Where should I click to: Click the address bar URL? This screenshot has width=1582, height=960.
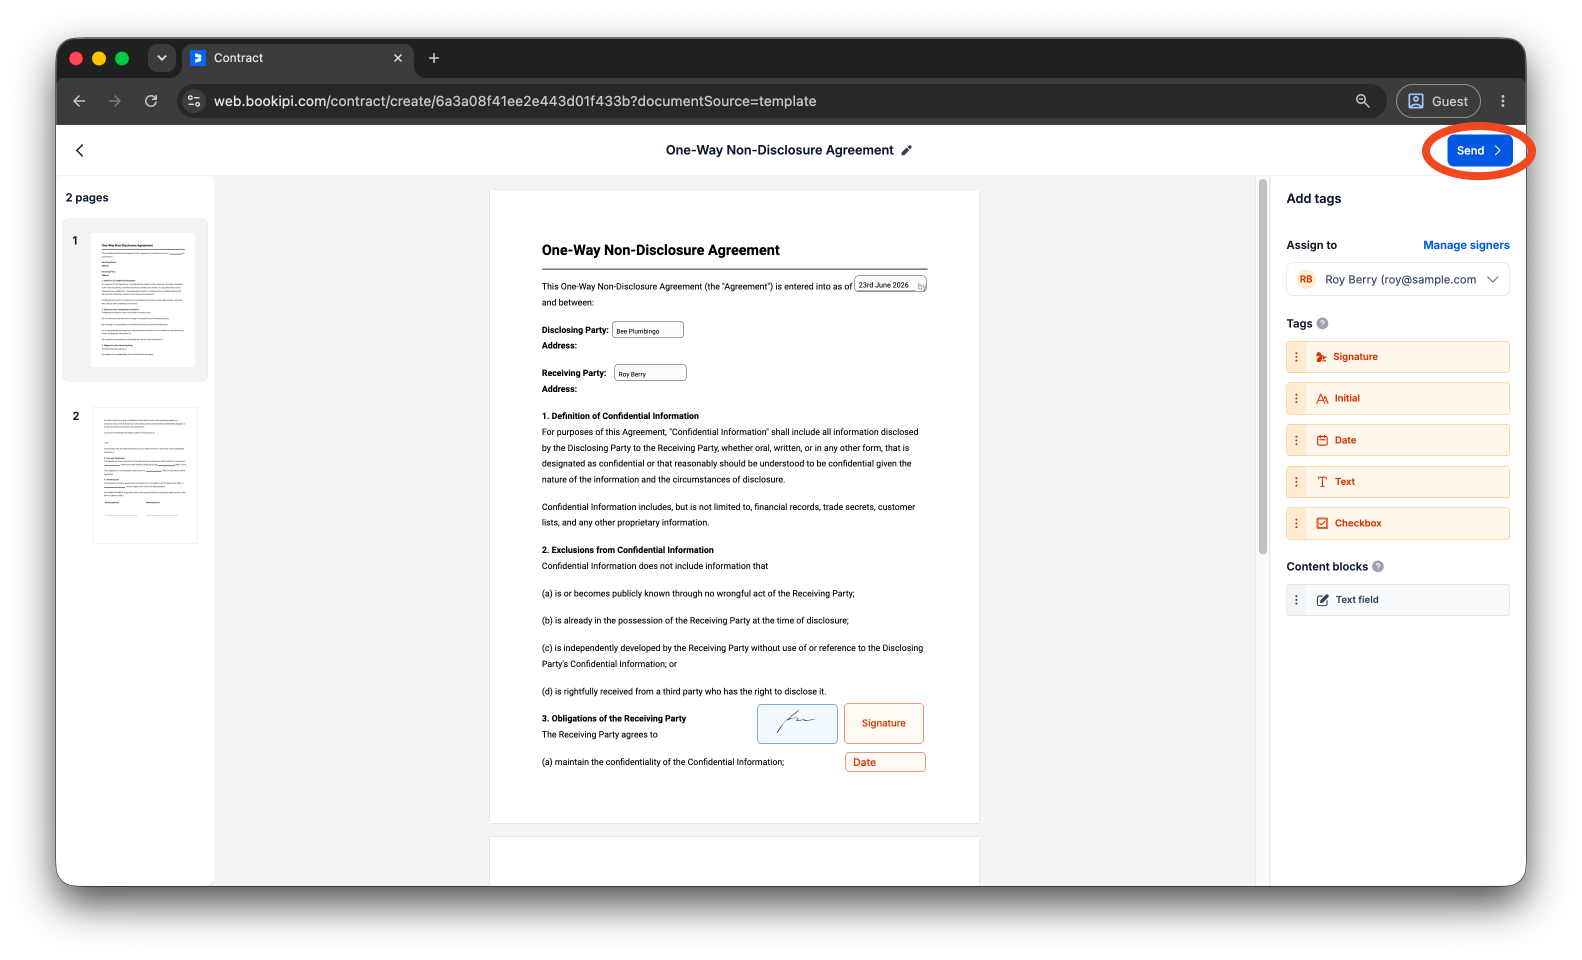tap(515, 101)
